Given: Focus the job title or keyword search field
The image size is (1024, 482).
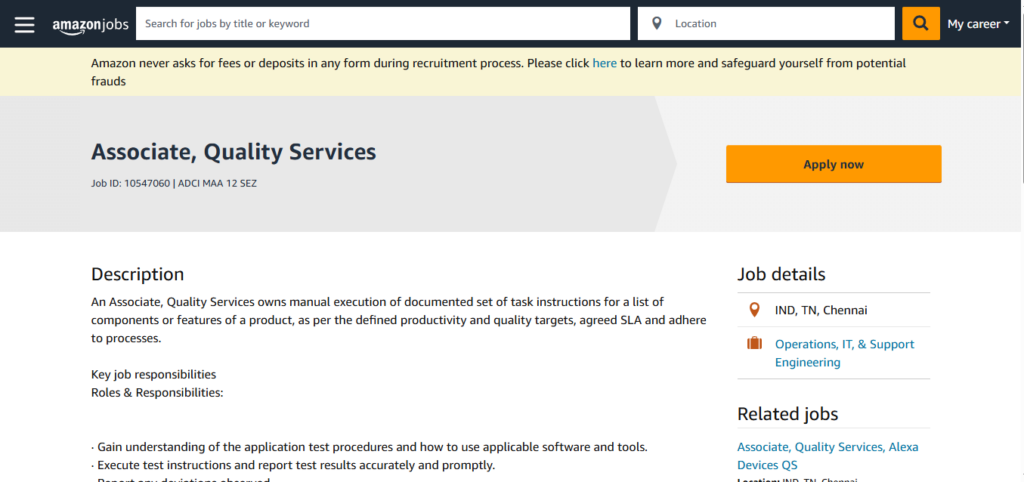Looking at the screenshot, I should [383, 24].
